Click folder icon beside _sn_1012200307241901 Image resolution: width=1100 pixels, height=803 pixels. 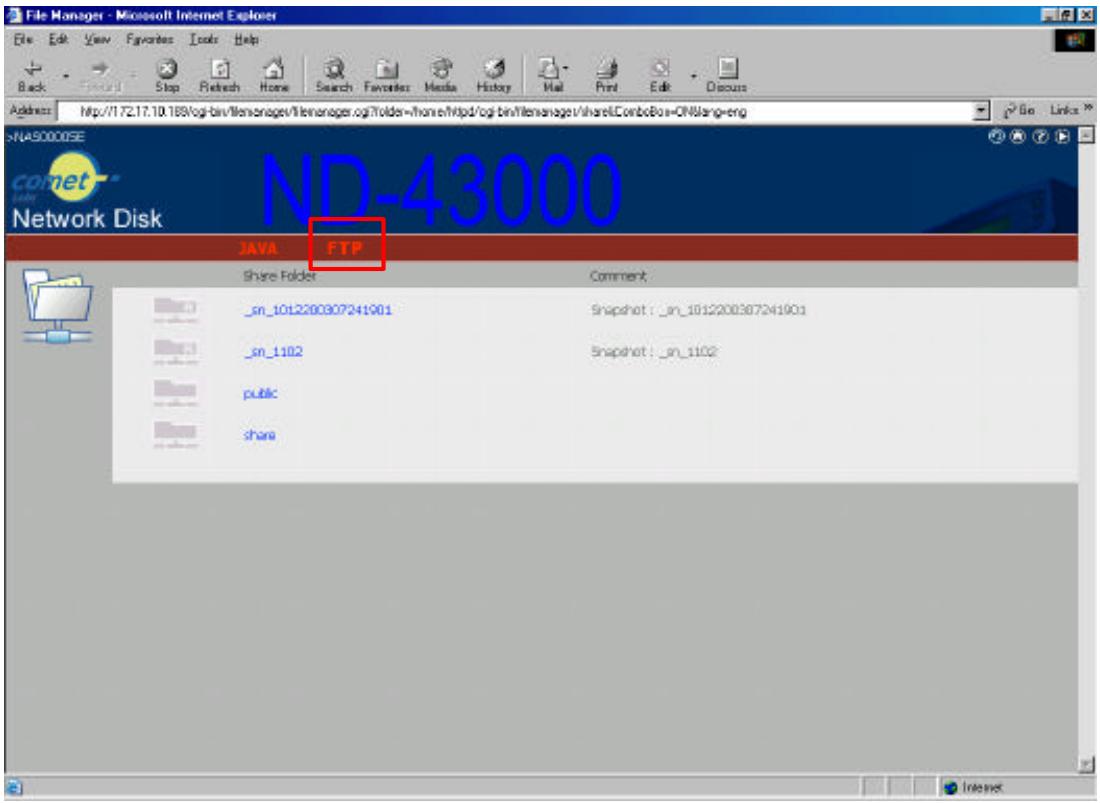(x=175, y=310)
